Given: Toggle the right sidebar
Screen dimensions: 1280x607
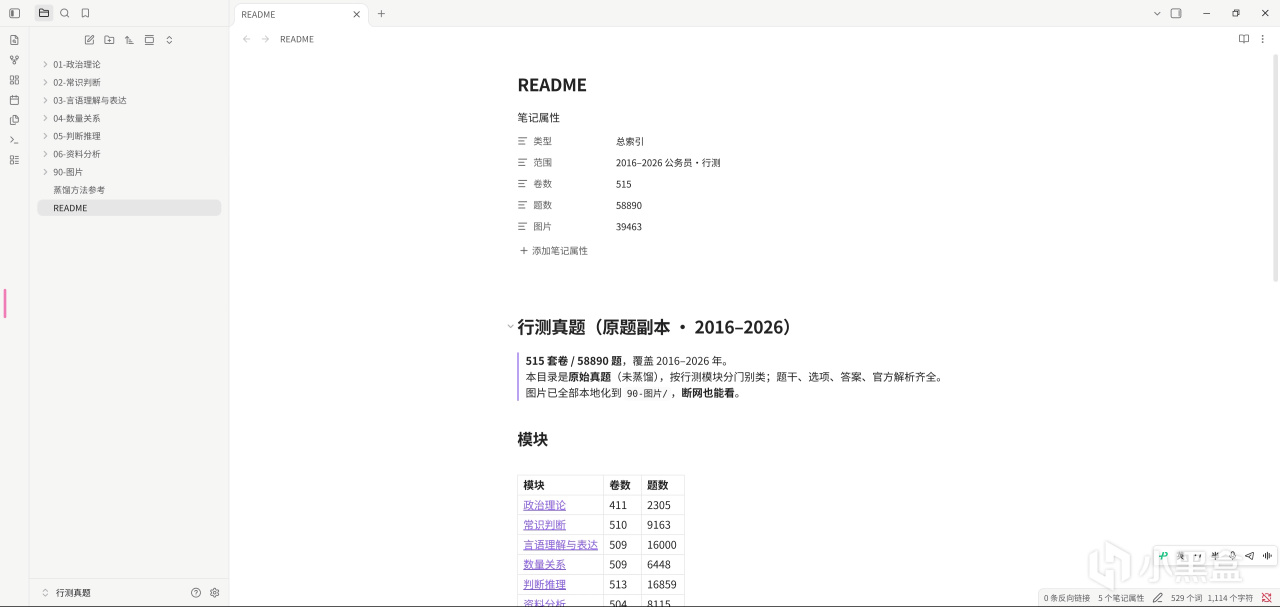Looking at the screenshot, I should coord(1176,13).
